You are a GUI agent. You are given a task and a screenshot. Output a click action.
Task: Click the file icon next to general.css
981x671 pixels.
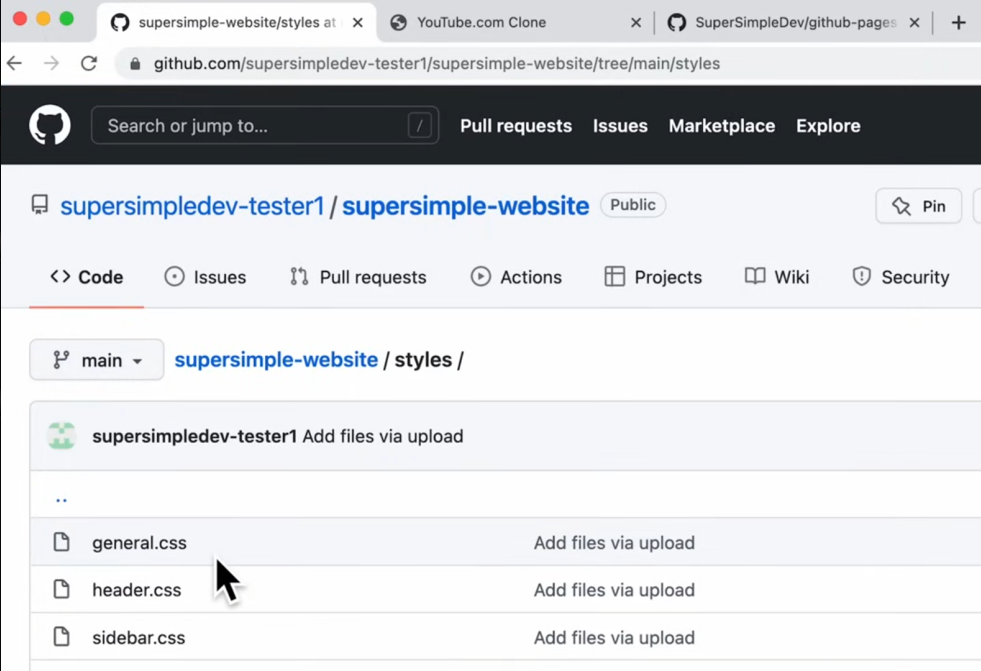[61, 542]
